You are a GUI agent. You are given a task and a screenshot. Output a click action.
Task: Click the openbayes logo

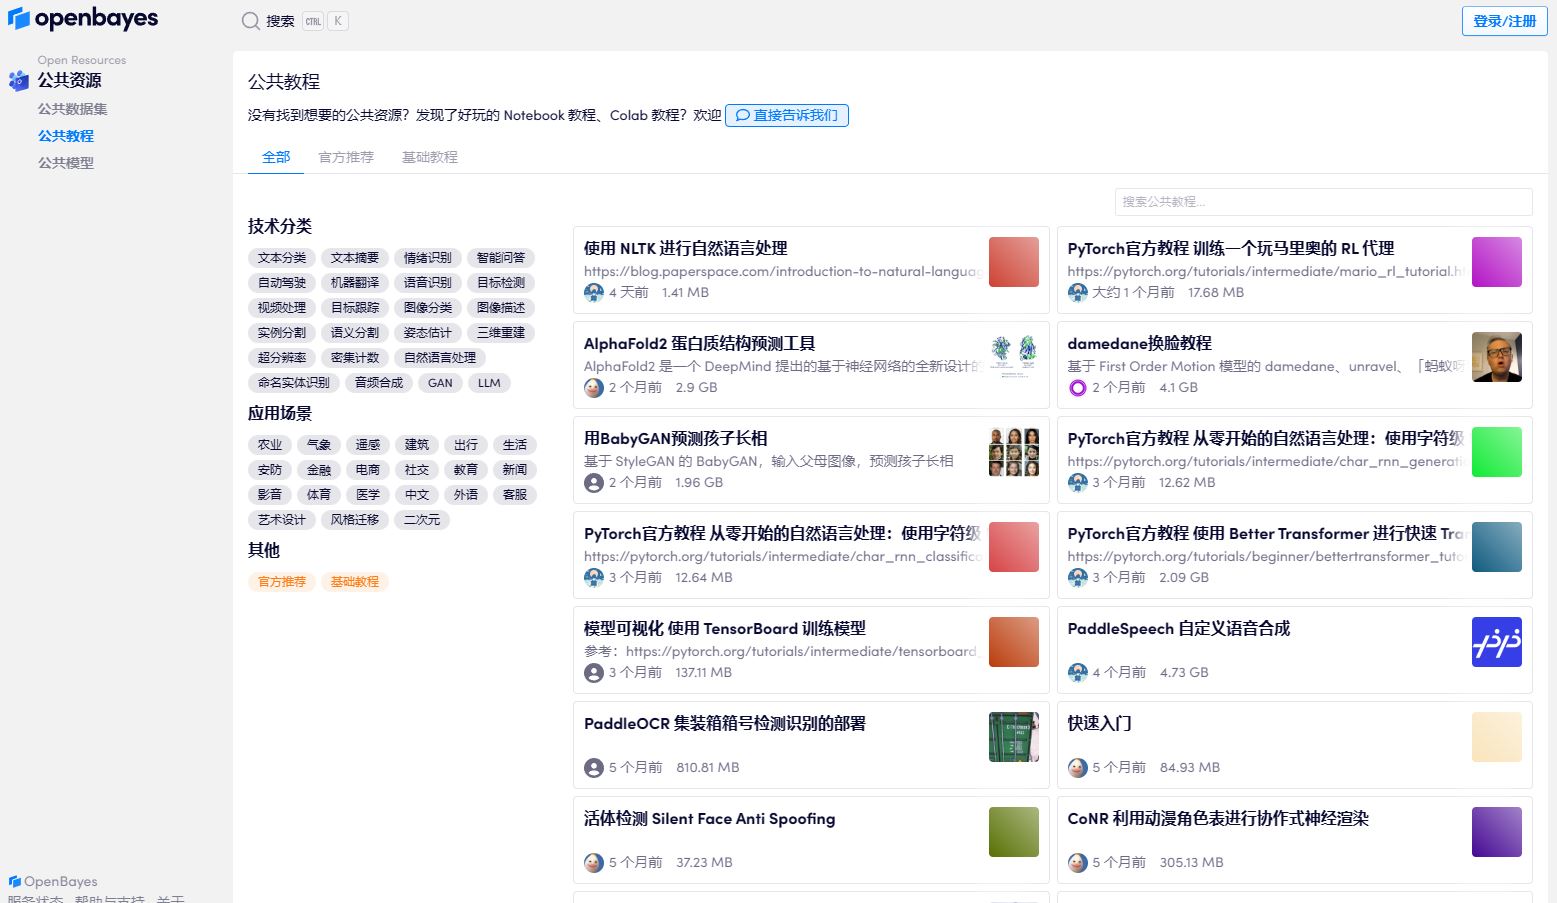83,19
